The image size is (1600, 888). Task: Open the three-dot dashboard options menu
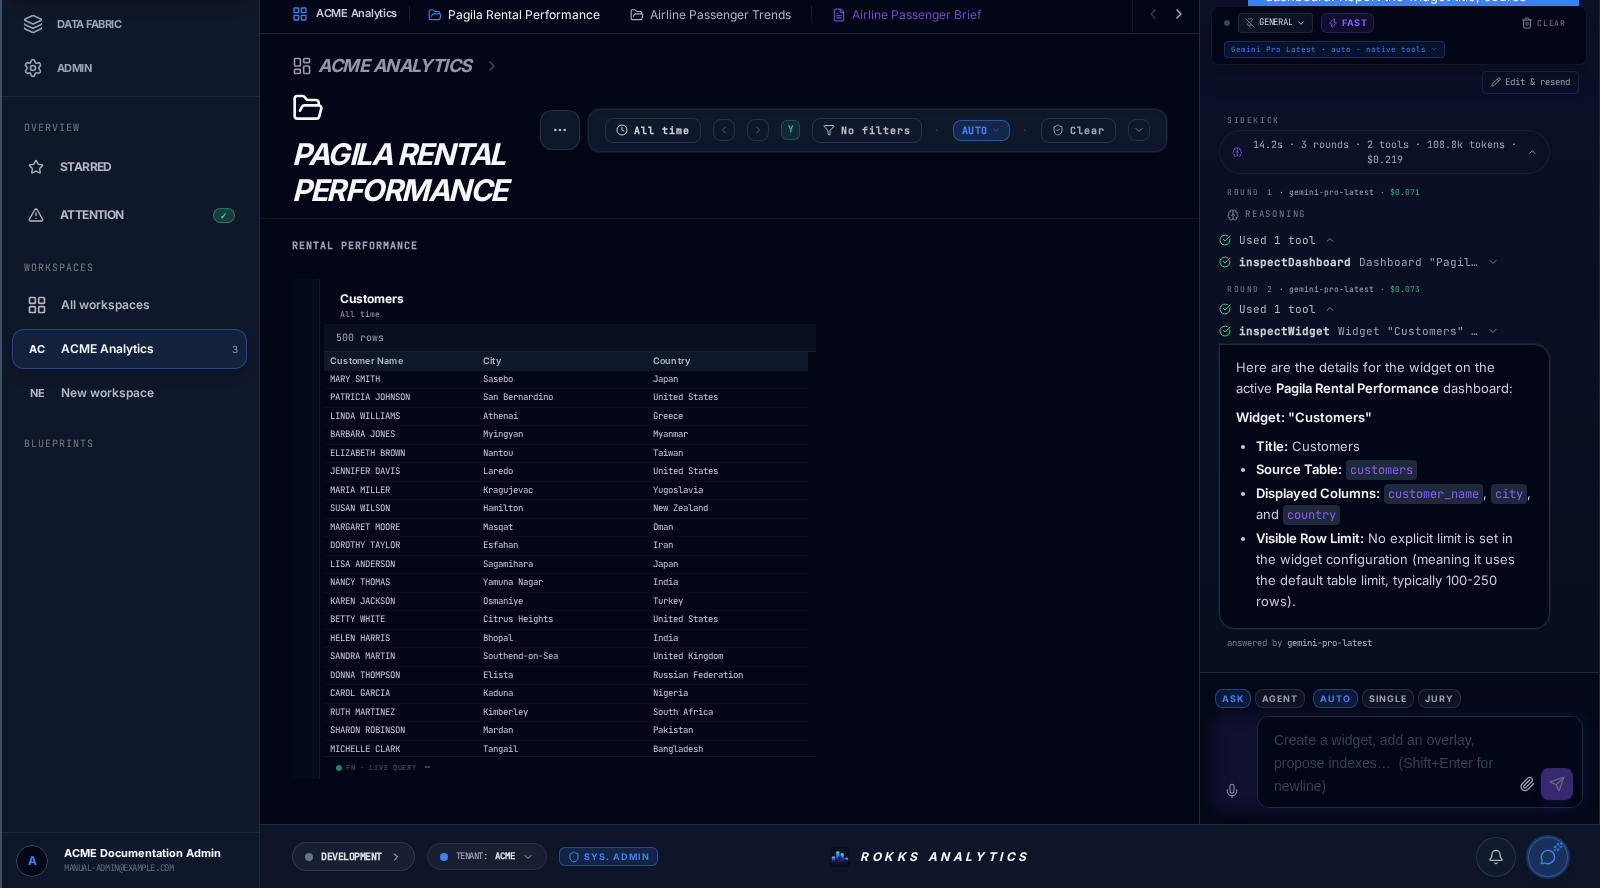click(x=560, y=130)
